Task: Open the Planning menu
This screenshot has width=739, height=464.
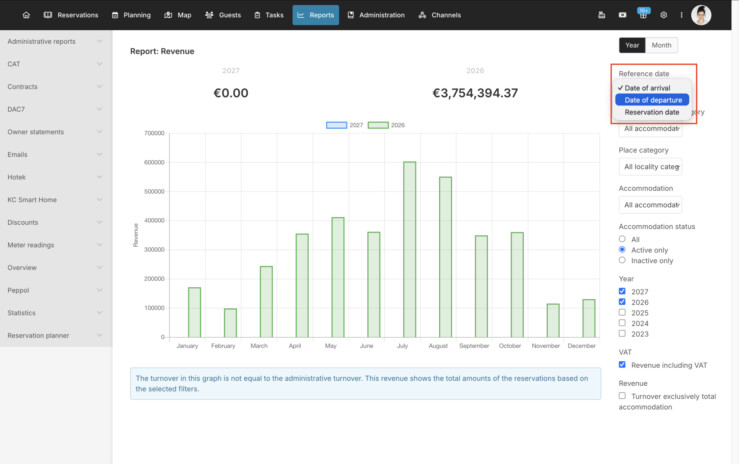Action: pyautogui.click(x=131, y=15)
